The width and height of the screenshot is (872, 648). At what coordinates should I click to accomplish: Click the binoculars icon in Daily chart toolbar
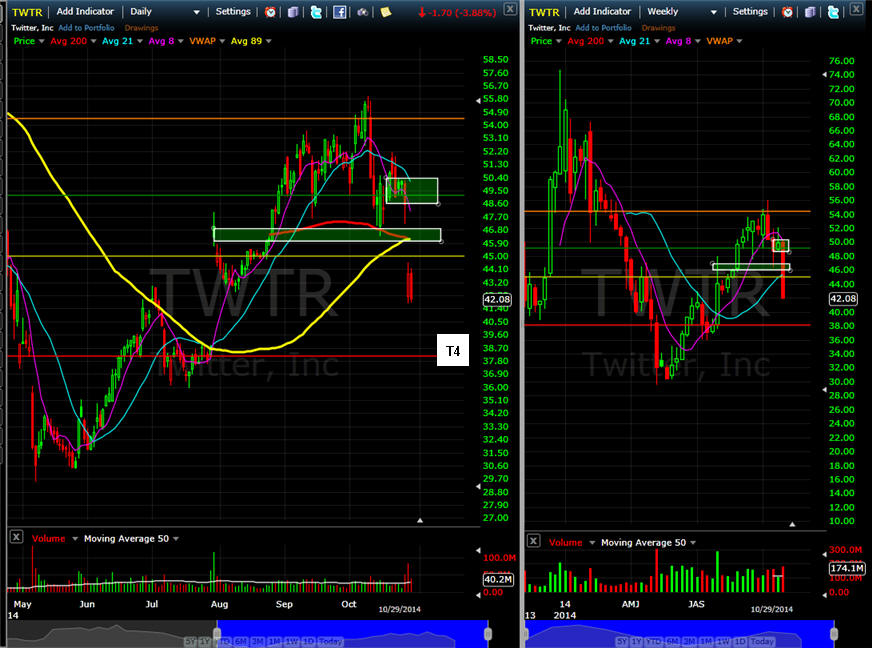[x=362, y=12]
